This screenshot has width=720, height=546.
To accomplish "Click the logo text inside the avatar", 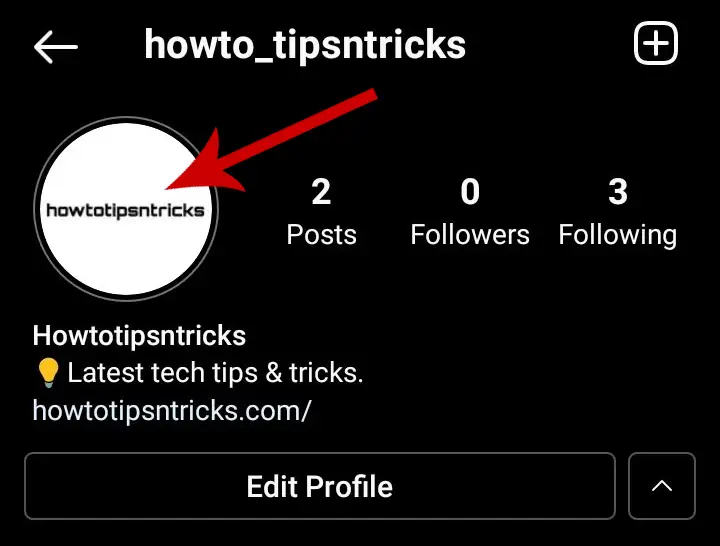I will (x=125, y=211).
